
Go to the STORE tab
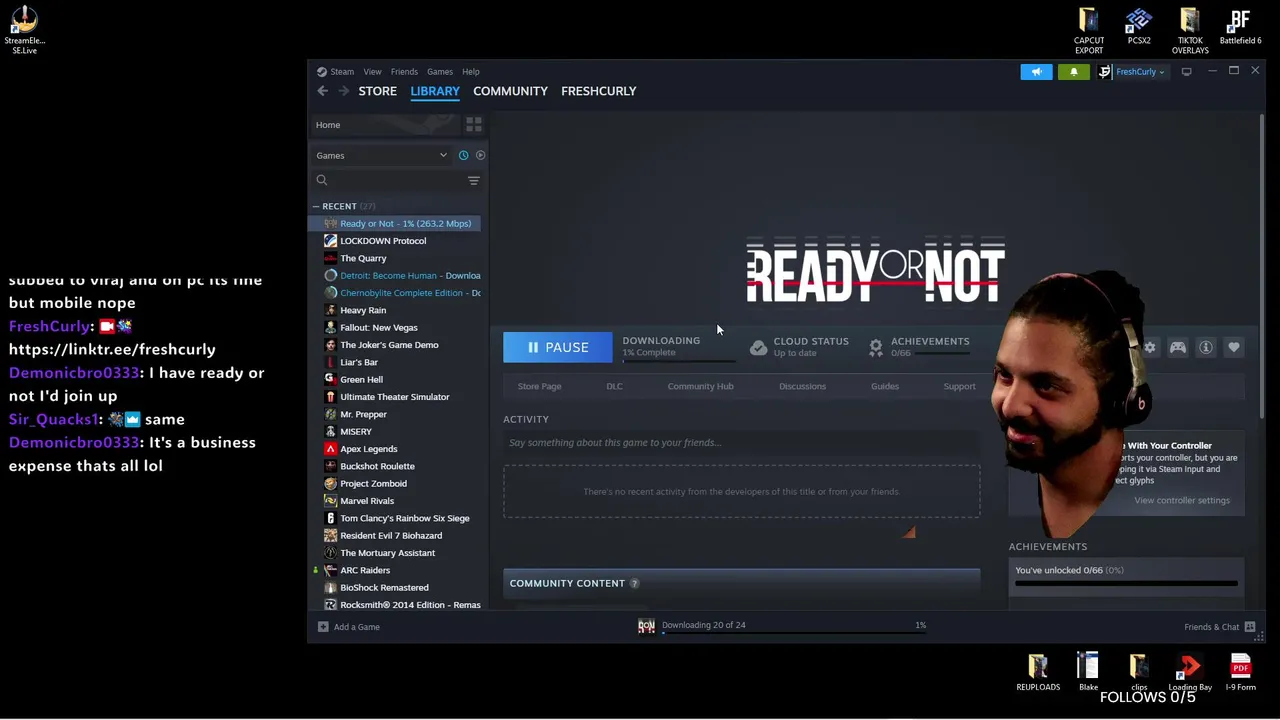coord(378,91)
